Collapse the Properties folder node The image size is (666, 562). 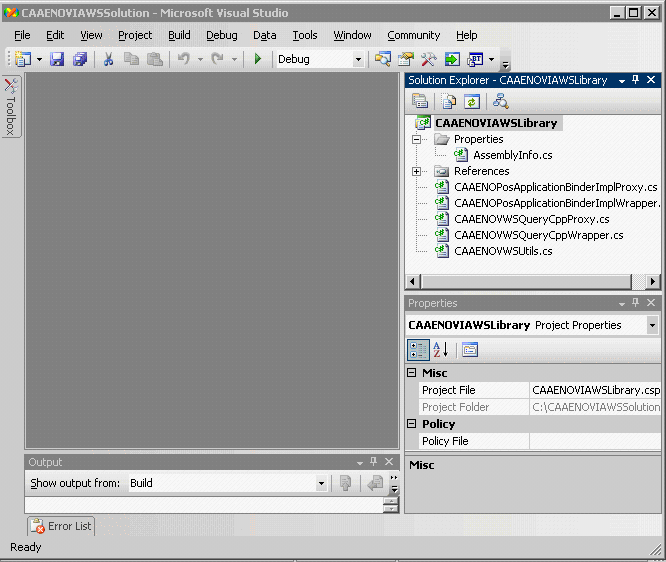[x=417, y=139]
